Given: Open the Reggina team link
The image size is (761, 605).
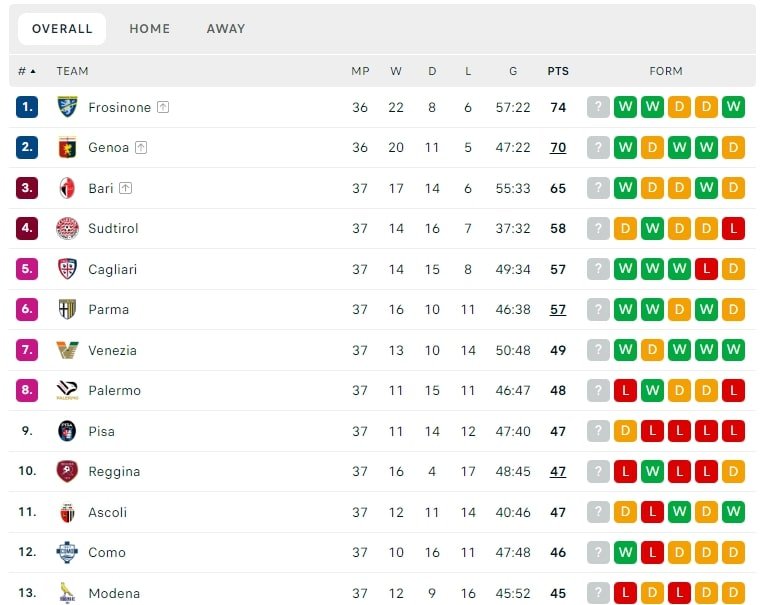Looking at the screenshot, I should 114,471.
